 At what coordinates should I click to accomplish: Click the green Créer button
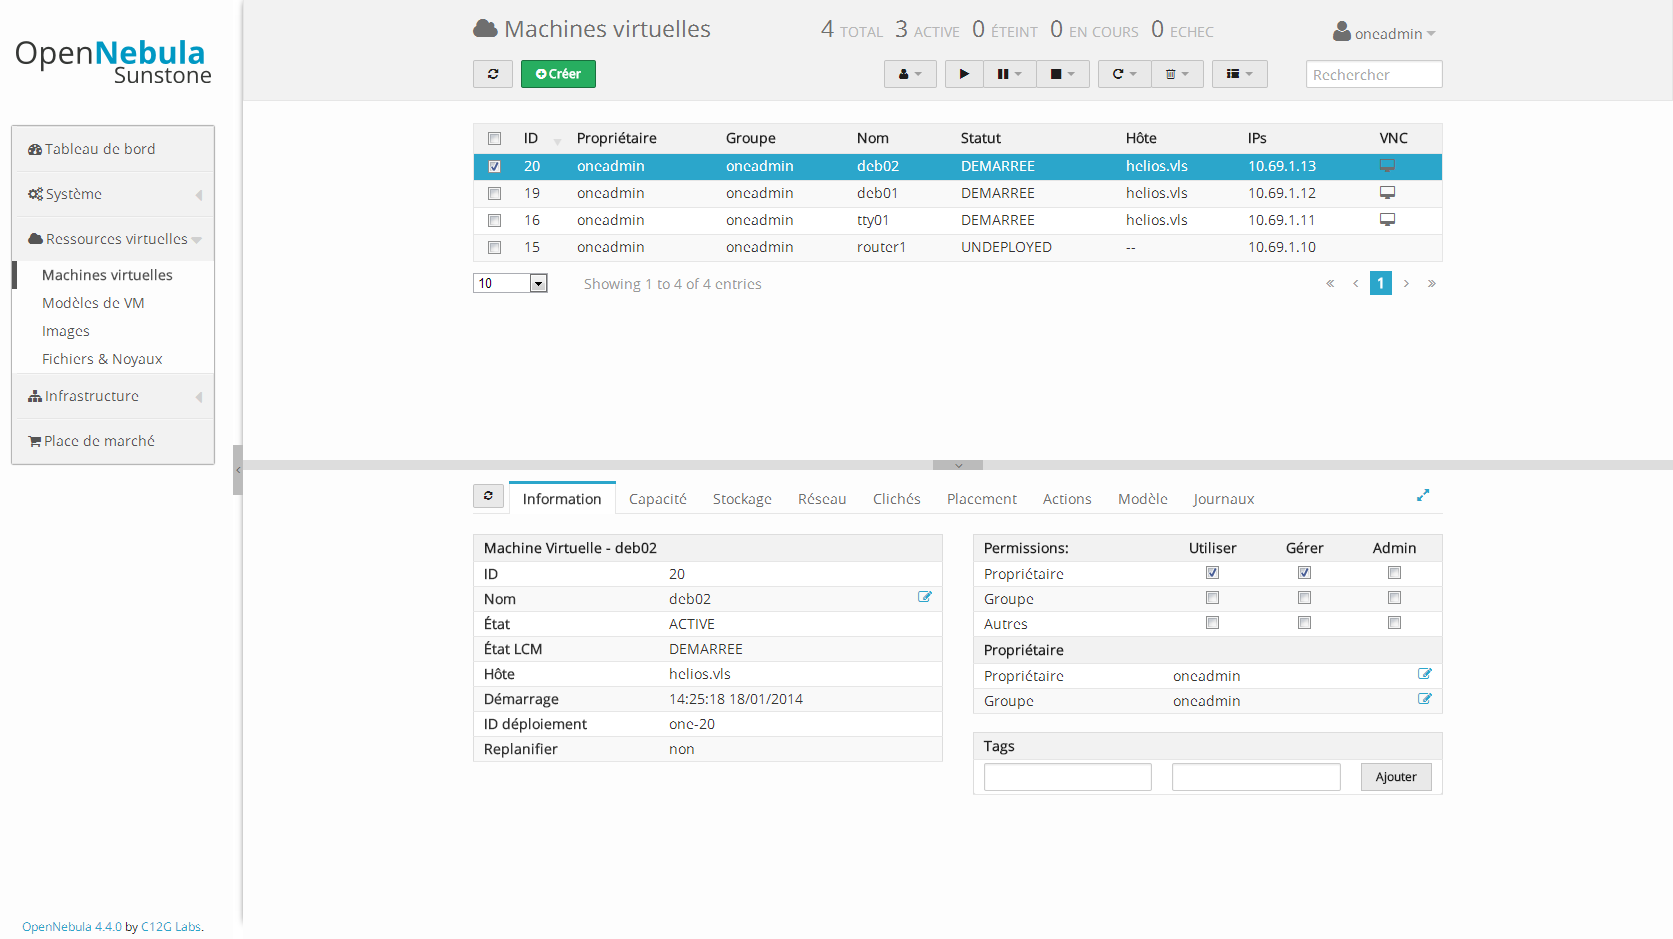[x=558, y=74]
